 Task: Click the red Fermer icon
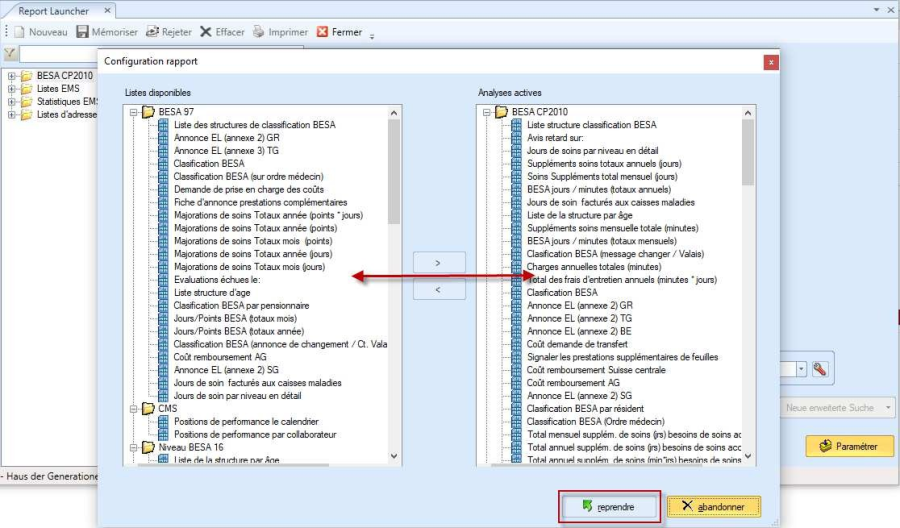click(x=323, y=32)
